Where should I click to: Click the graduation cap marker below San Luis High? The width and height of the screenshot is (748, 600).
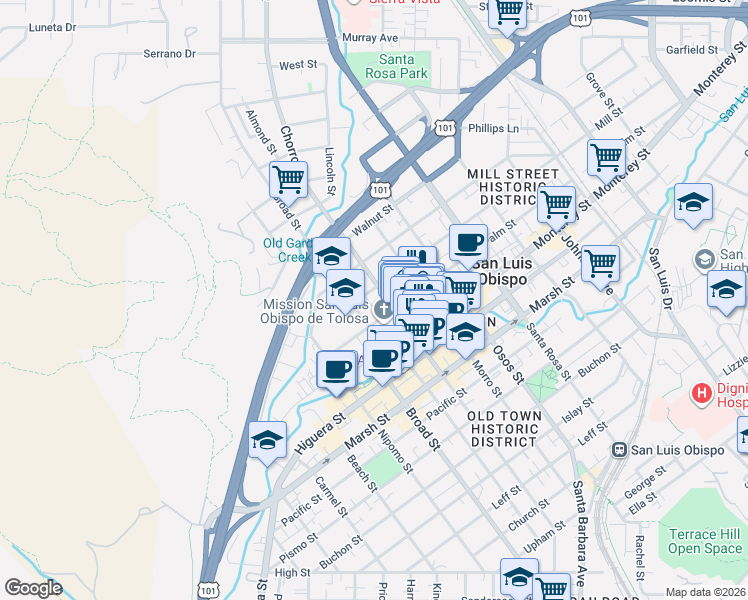pos(726,291)
